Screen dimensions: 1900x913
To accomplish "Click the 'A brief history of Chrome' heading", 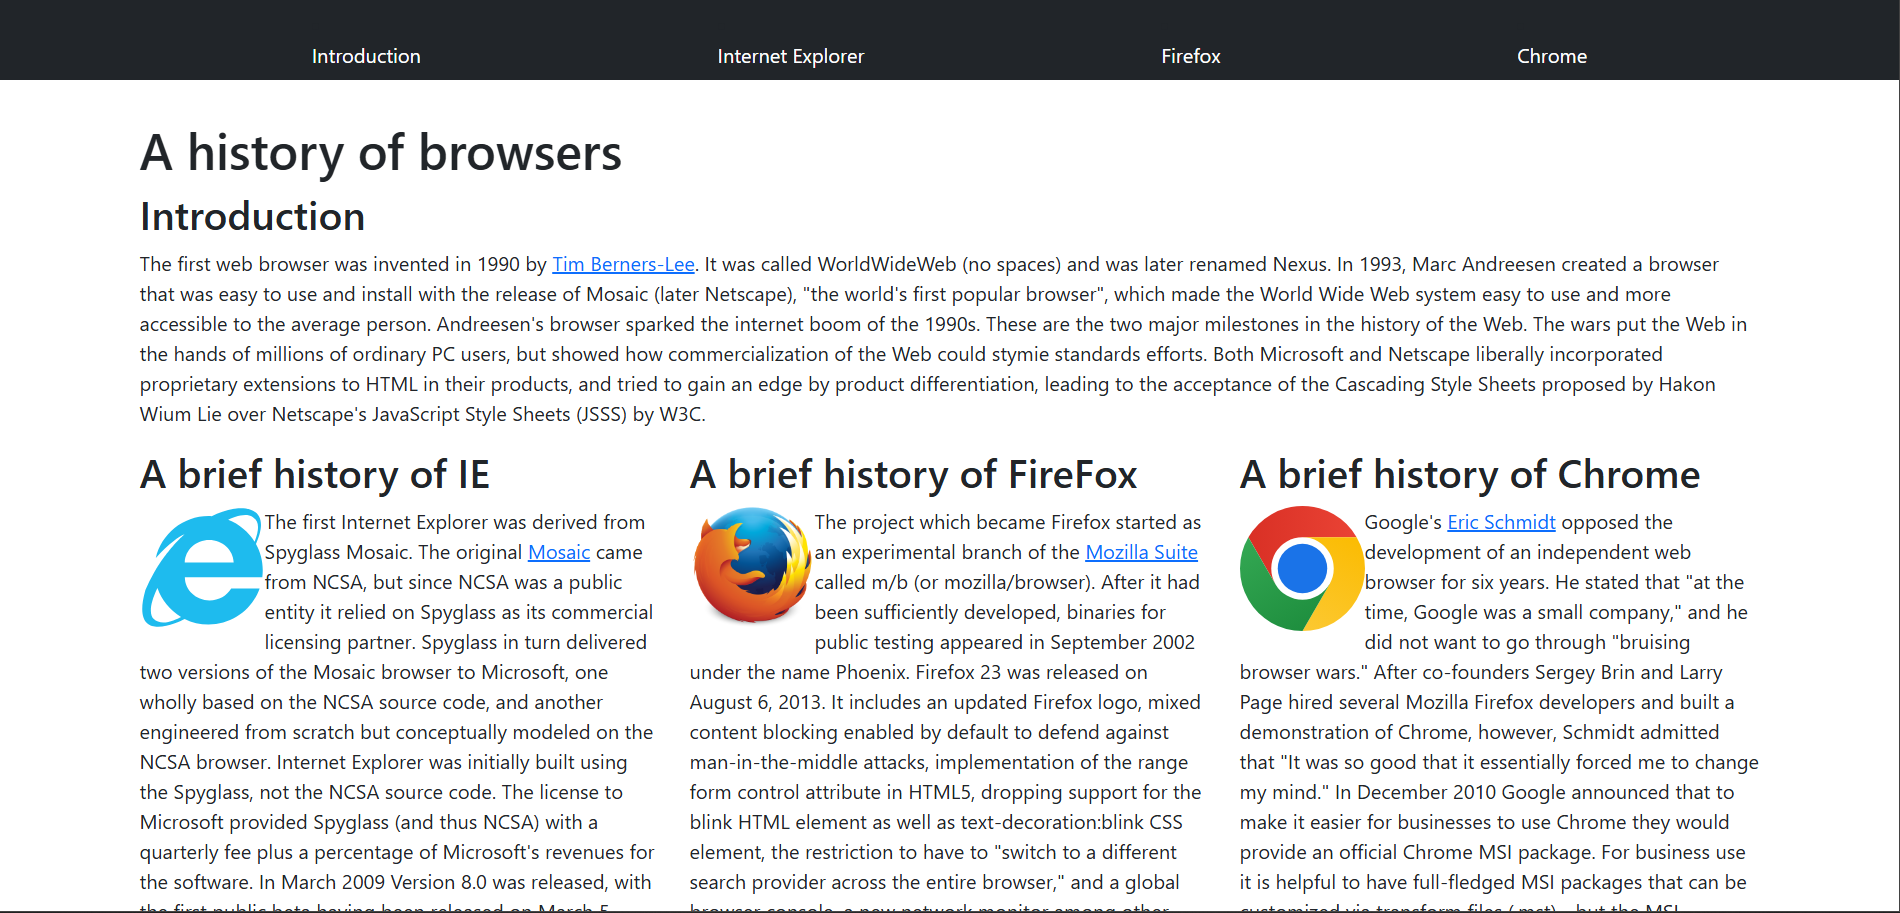I will [1469, 474].
